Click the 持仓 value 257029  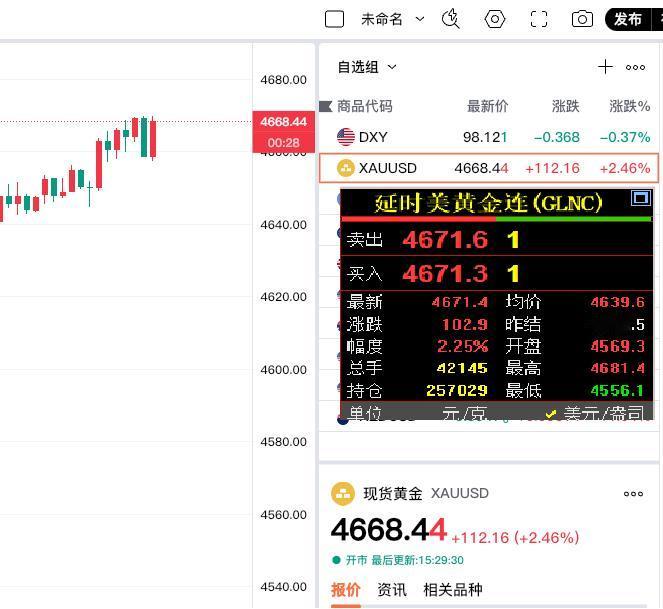[x=457, y=390]
